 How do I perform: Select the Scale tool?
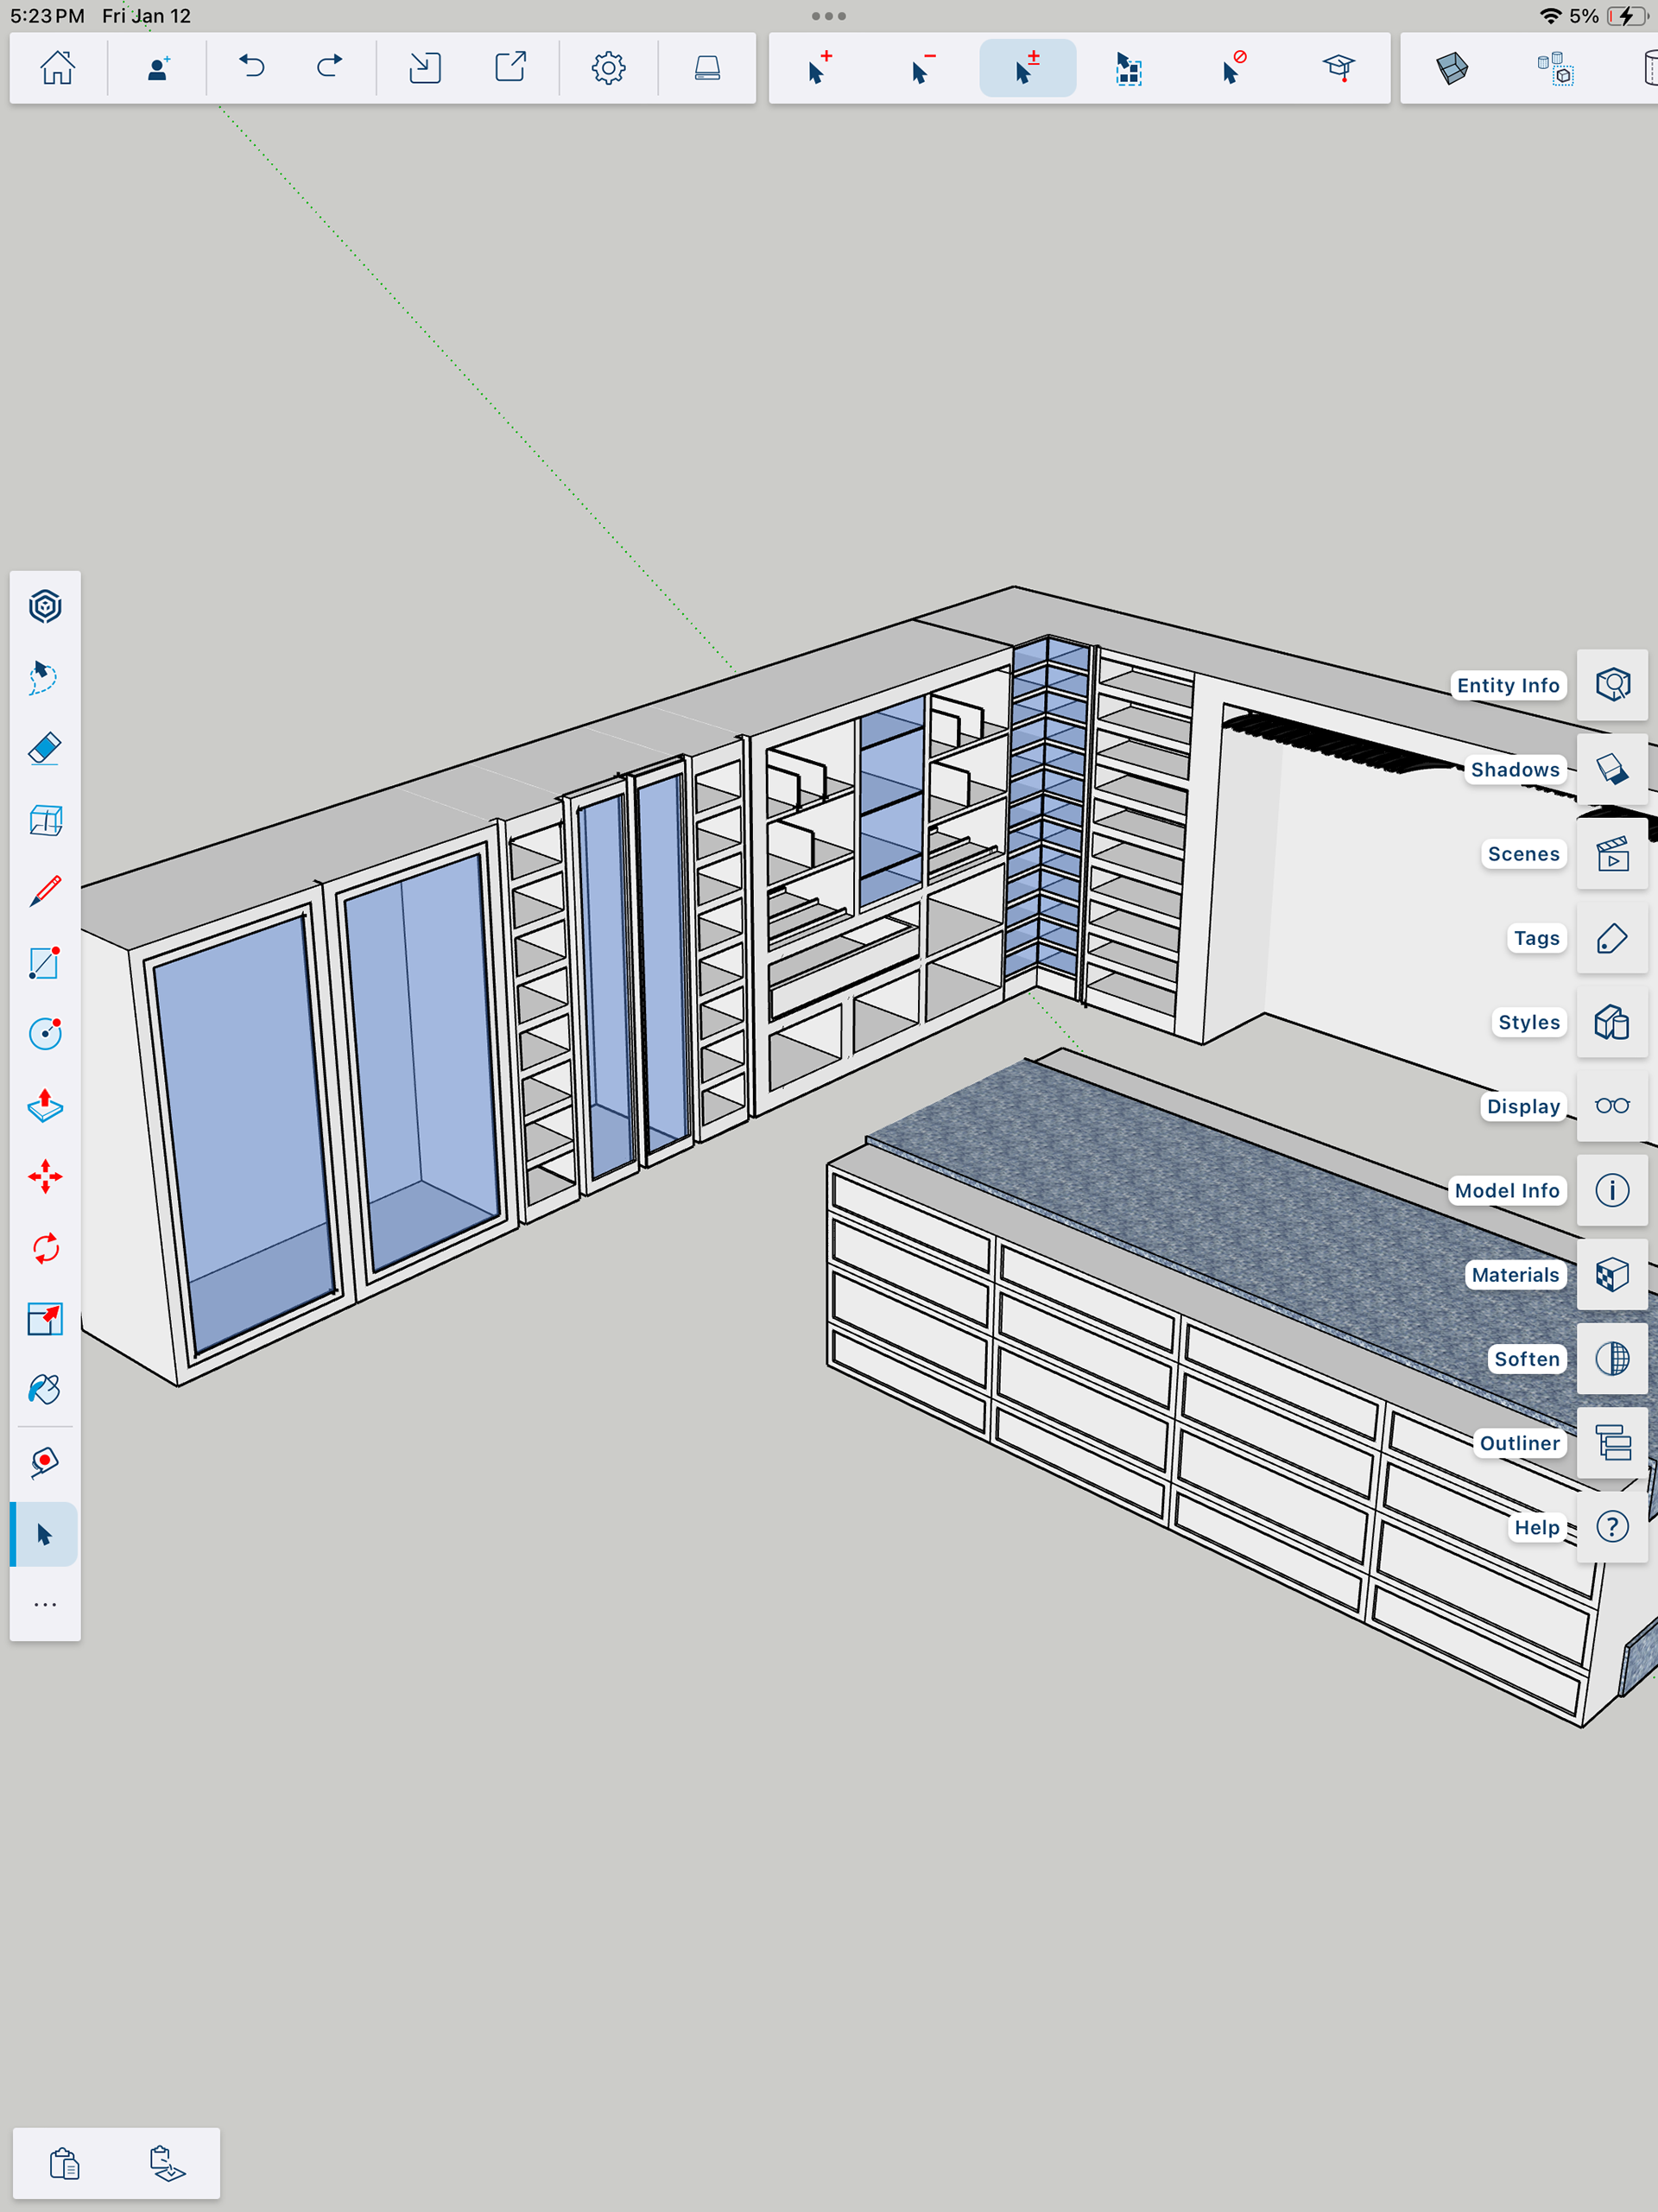point(45,1319)
